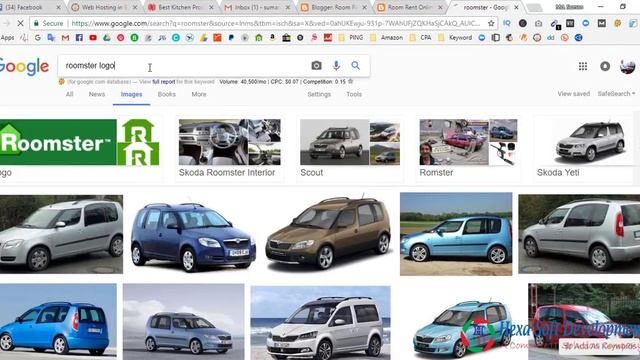
Task: Switch to the Web Hosting browser tab
Action: (103, 7)
